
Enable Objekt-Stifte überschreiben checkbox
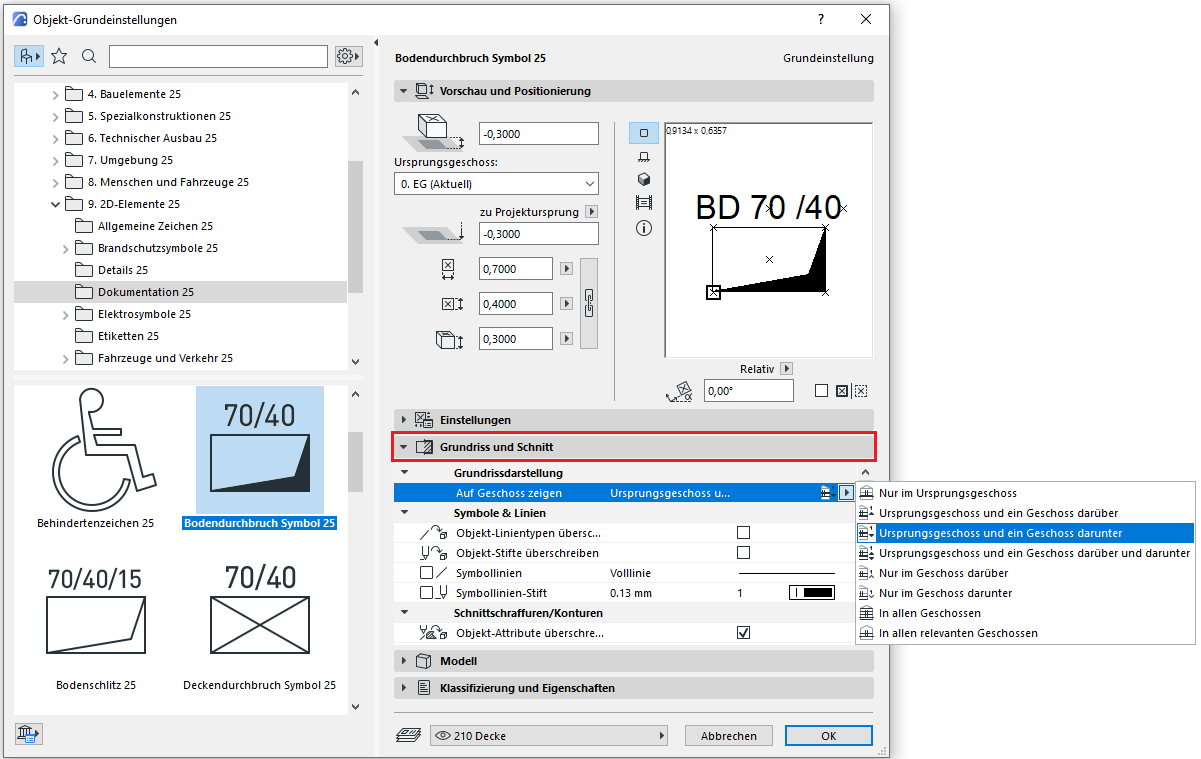pos(743,553)
